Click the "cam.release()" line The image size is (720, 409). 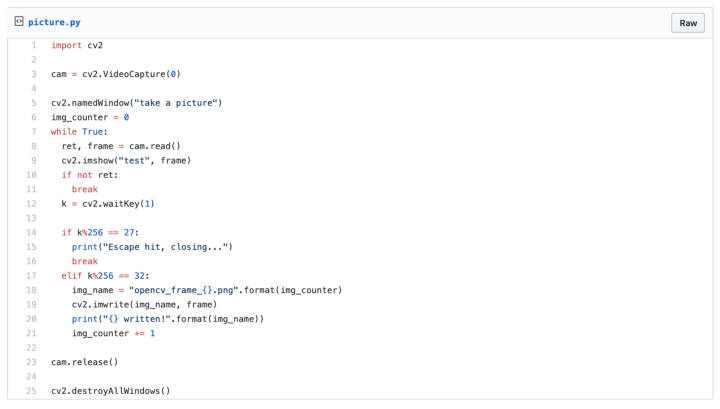point(84,362)
